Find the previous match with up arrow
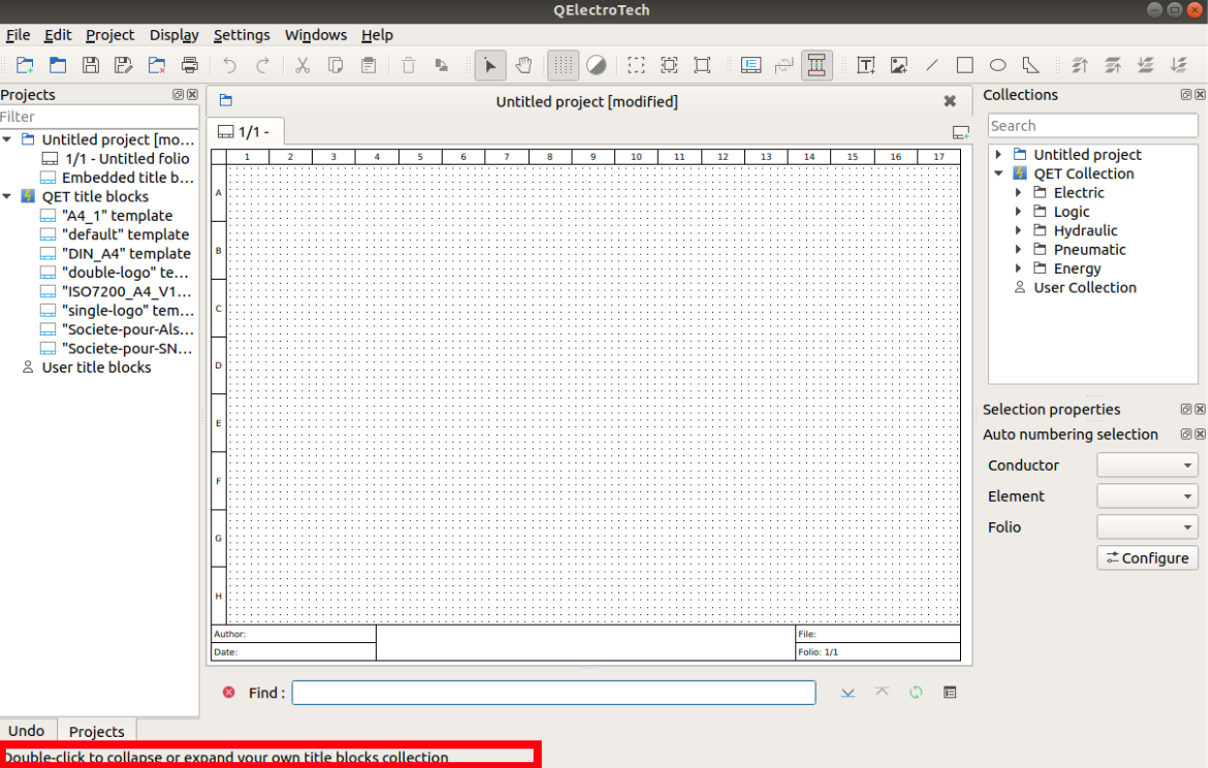Viewport: 1208px width, 768px height. pyautogui.click(x=882, y=692)
